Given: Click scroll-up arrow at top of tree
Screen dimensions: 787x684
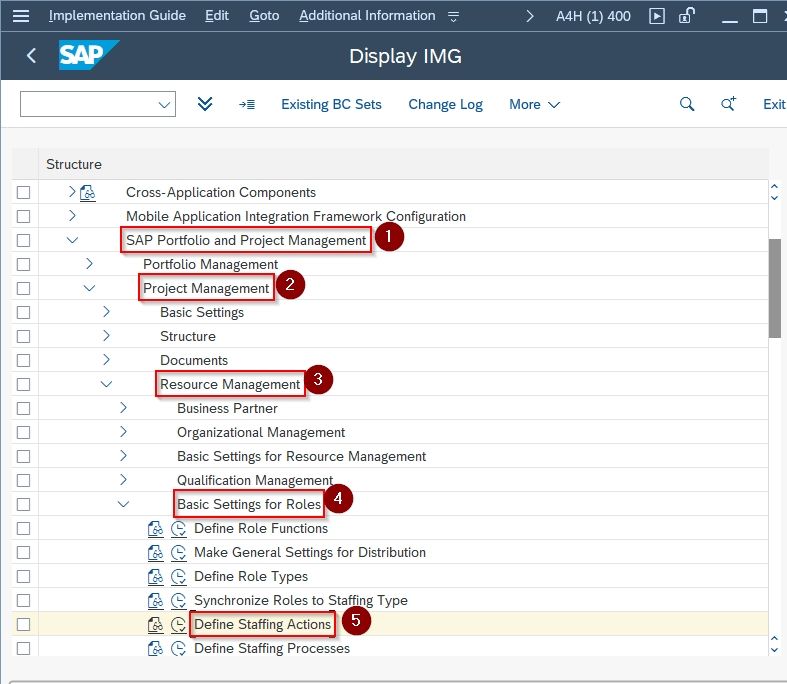Looking at the screenshot, I should point(774,187).
